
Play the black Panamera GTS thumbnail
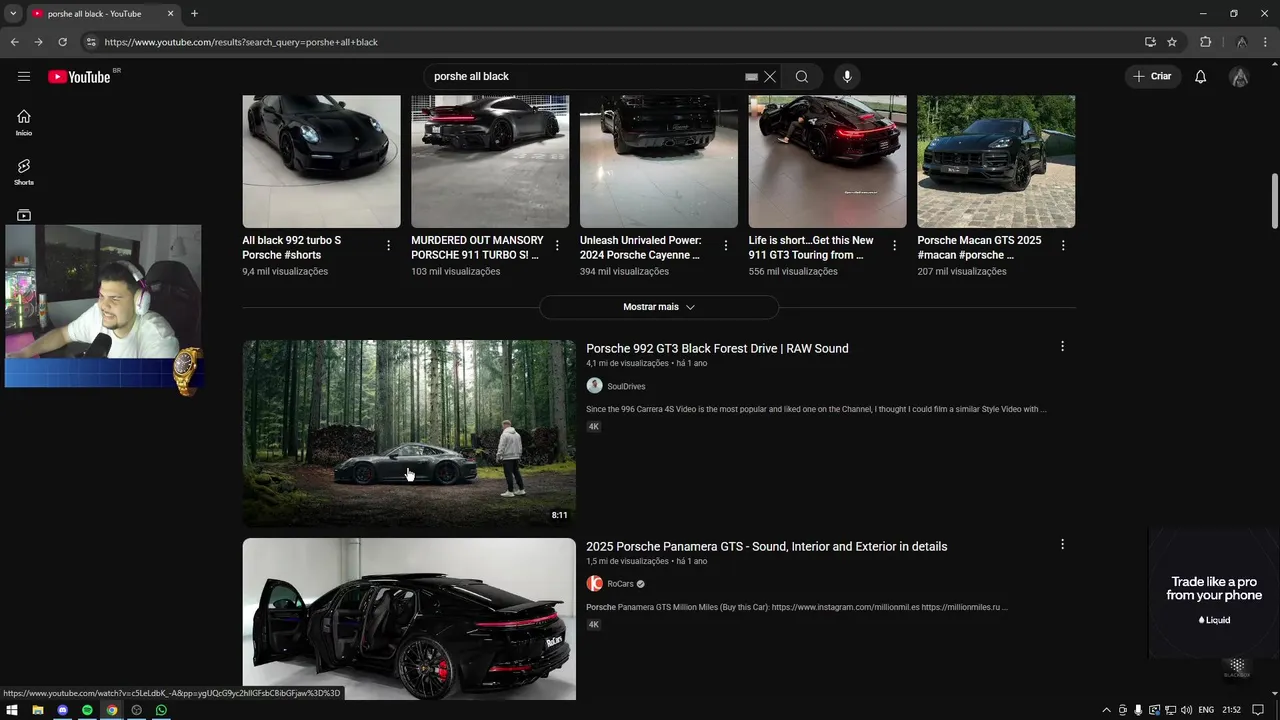click(x=409, y=619)
